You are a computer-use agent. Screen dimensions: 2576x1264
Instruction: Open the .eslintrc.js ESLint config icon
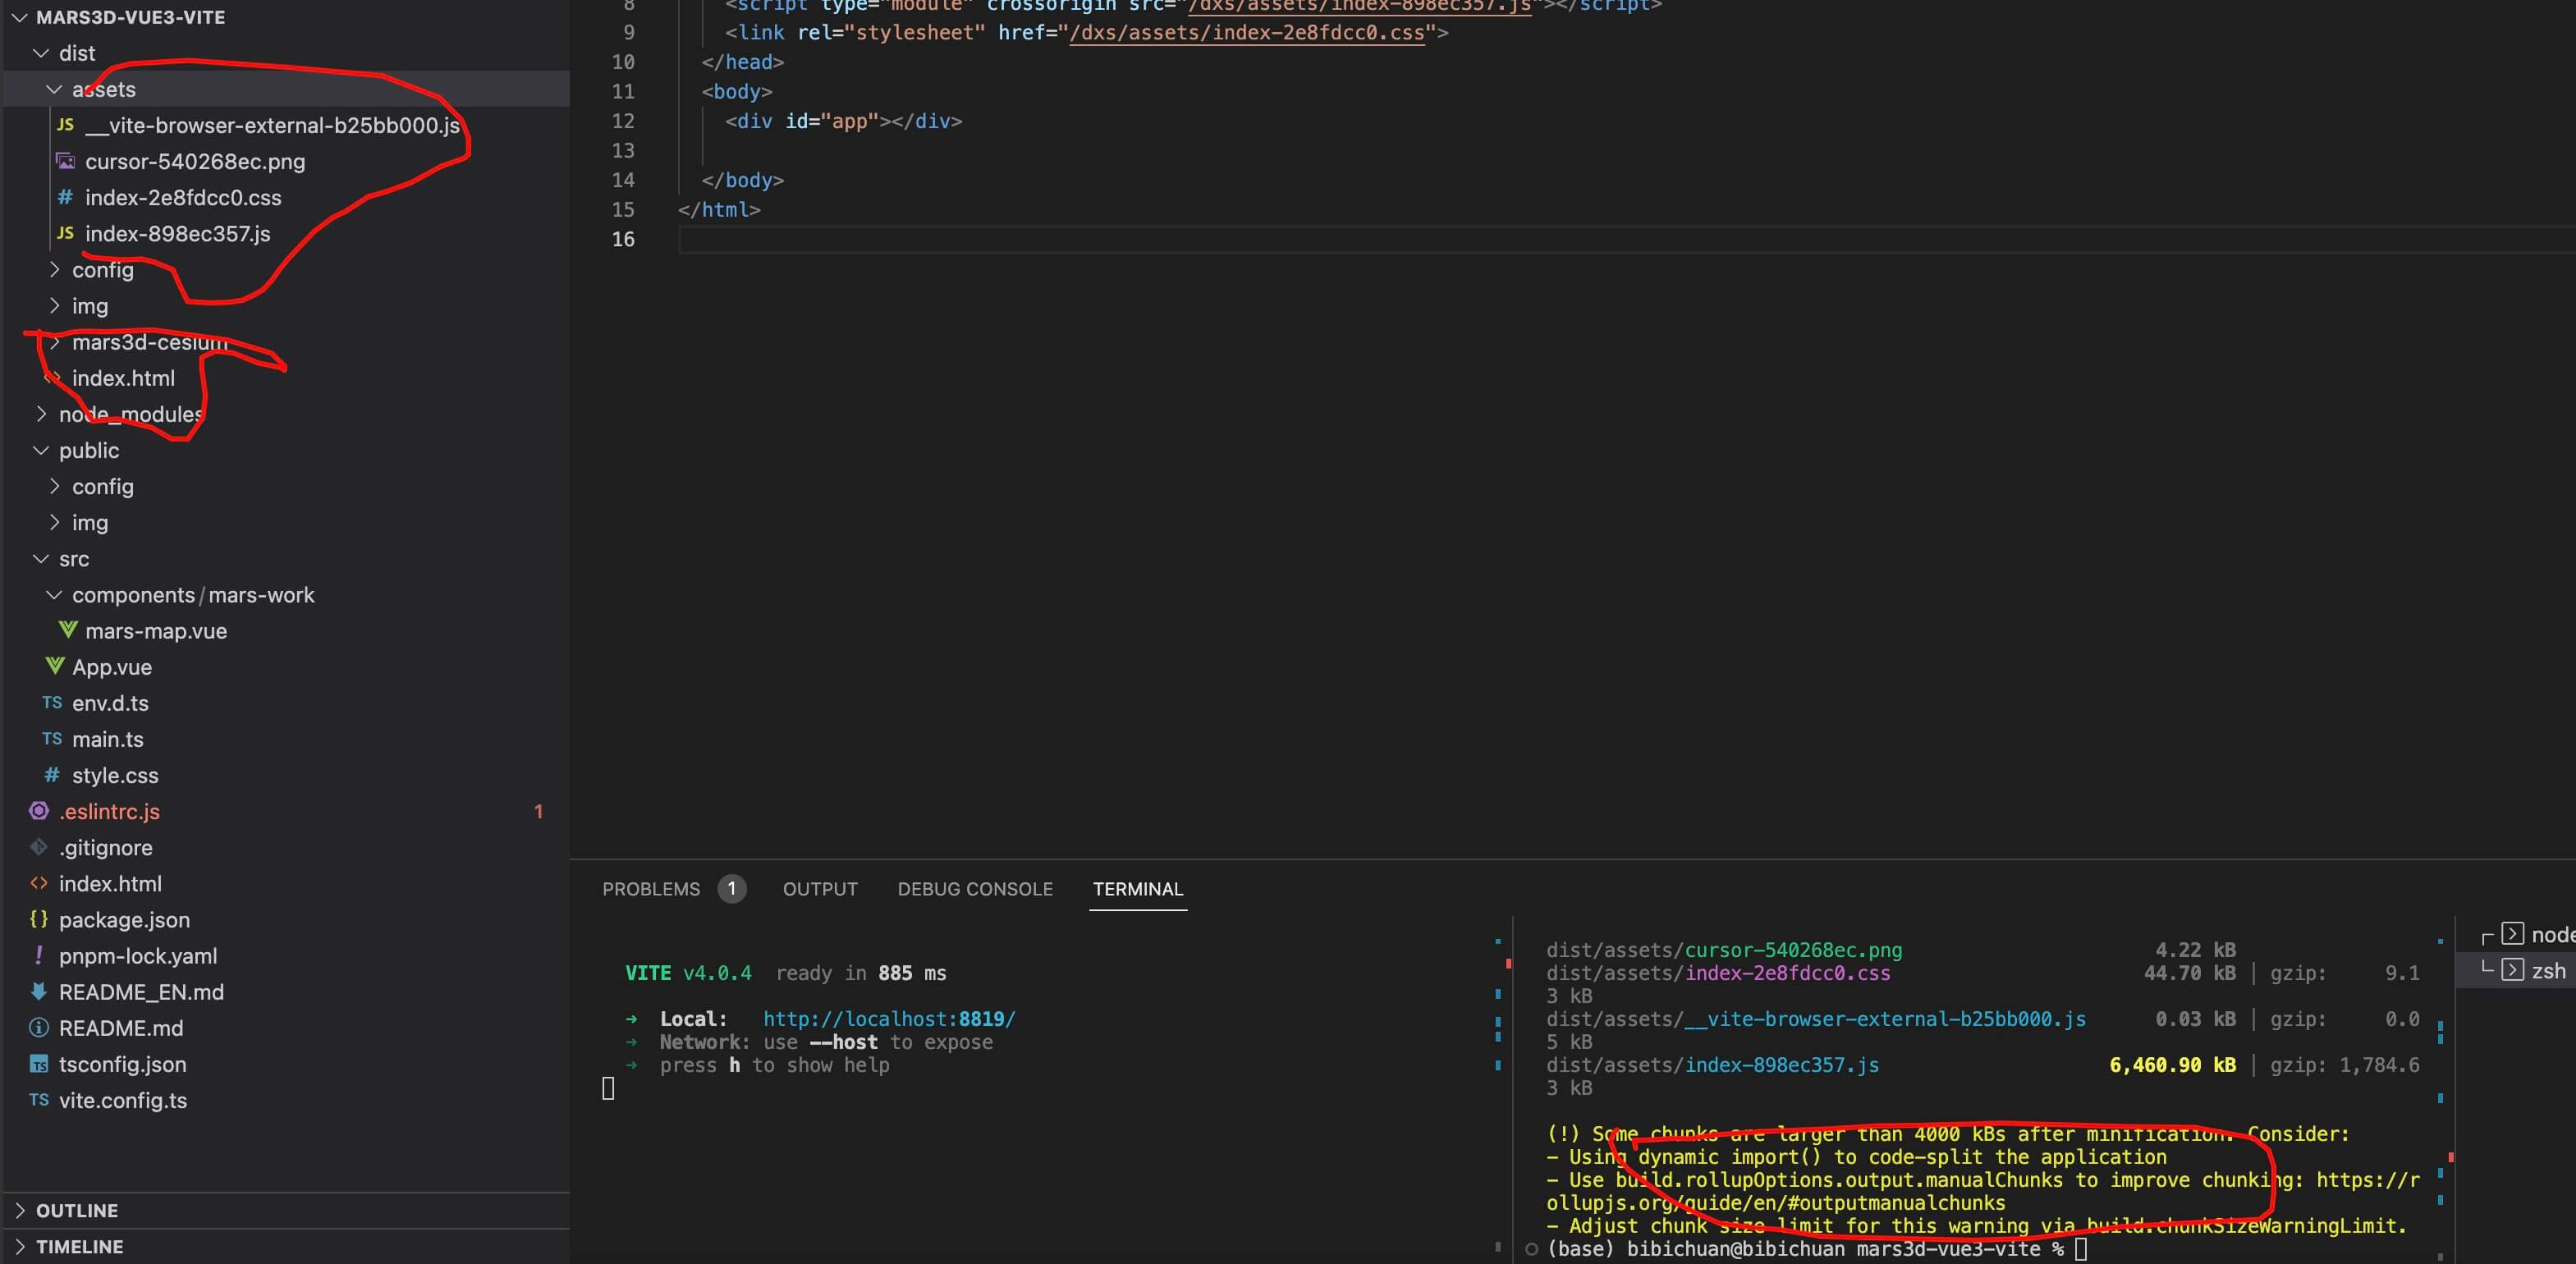click(x=39, y=811)
